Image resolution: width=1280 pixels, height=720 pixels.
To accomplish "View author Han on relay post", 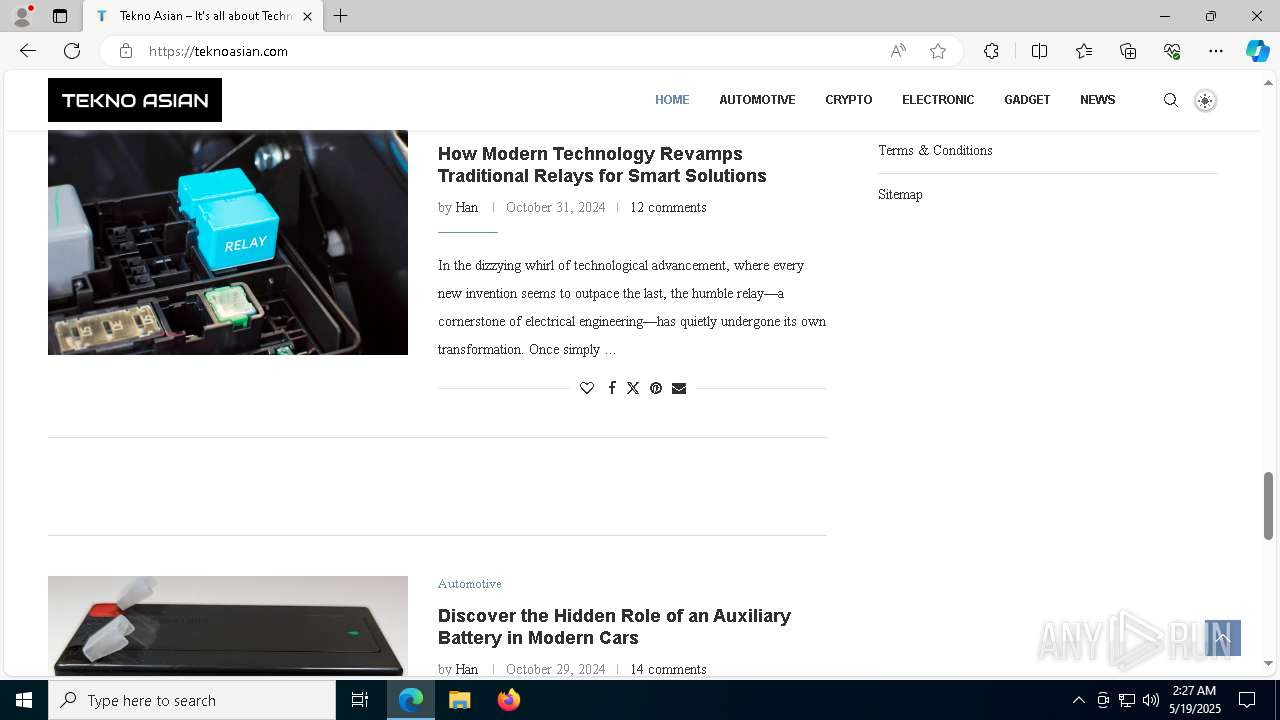I will pyautogui.click(x=467, y=208).
